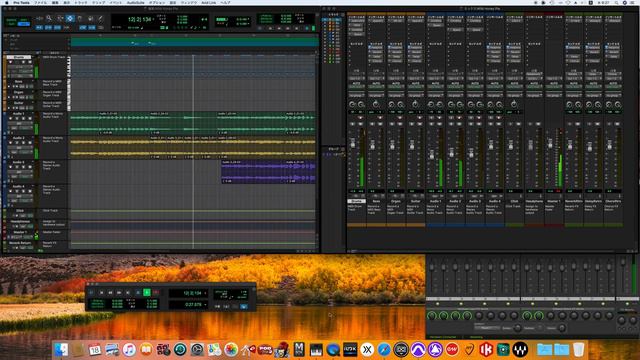Click the Master 1 track name in the Mix window
The height and width of the screenshot is (360, 640).
point(554,201)
